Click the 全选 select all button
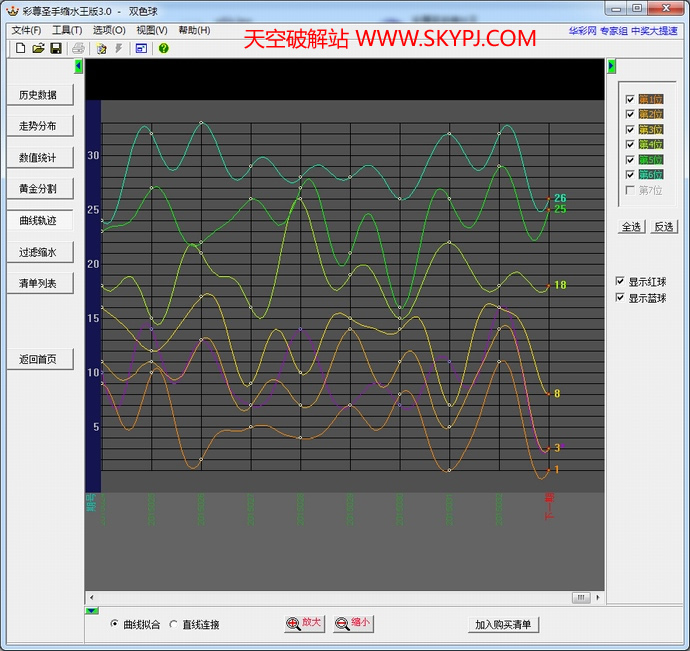The height and width of the screenshot is (651, 690). point(631,227)
